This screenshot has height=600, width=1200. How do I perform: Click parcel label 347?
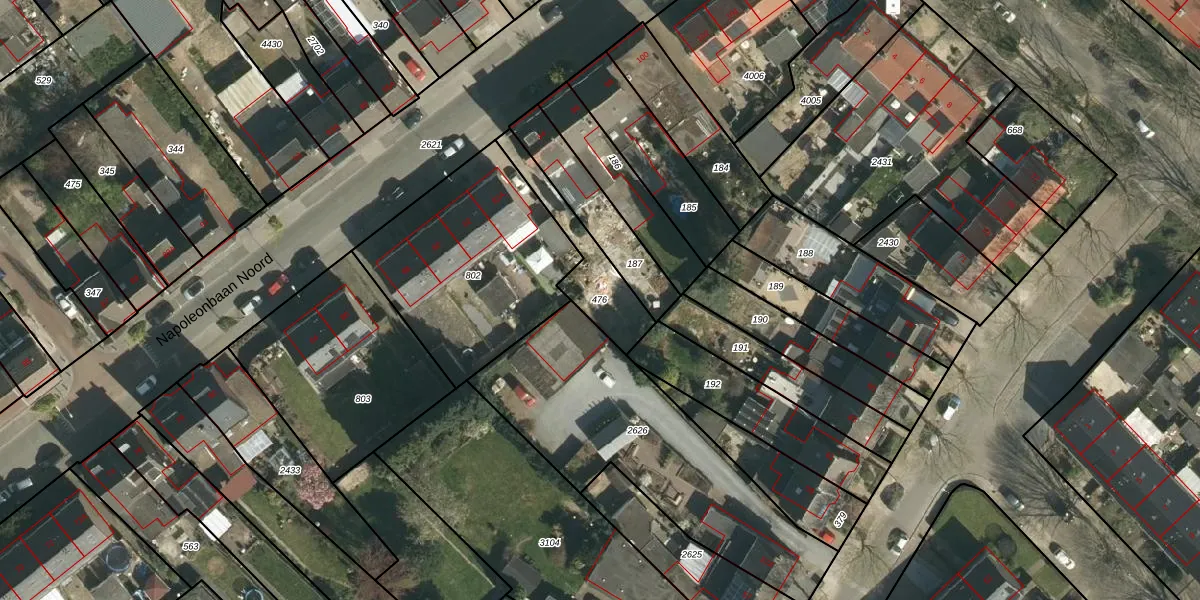click(93, 293)
